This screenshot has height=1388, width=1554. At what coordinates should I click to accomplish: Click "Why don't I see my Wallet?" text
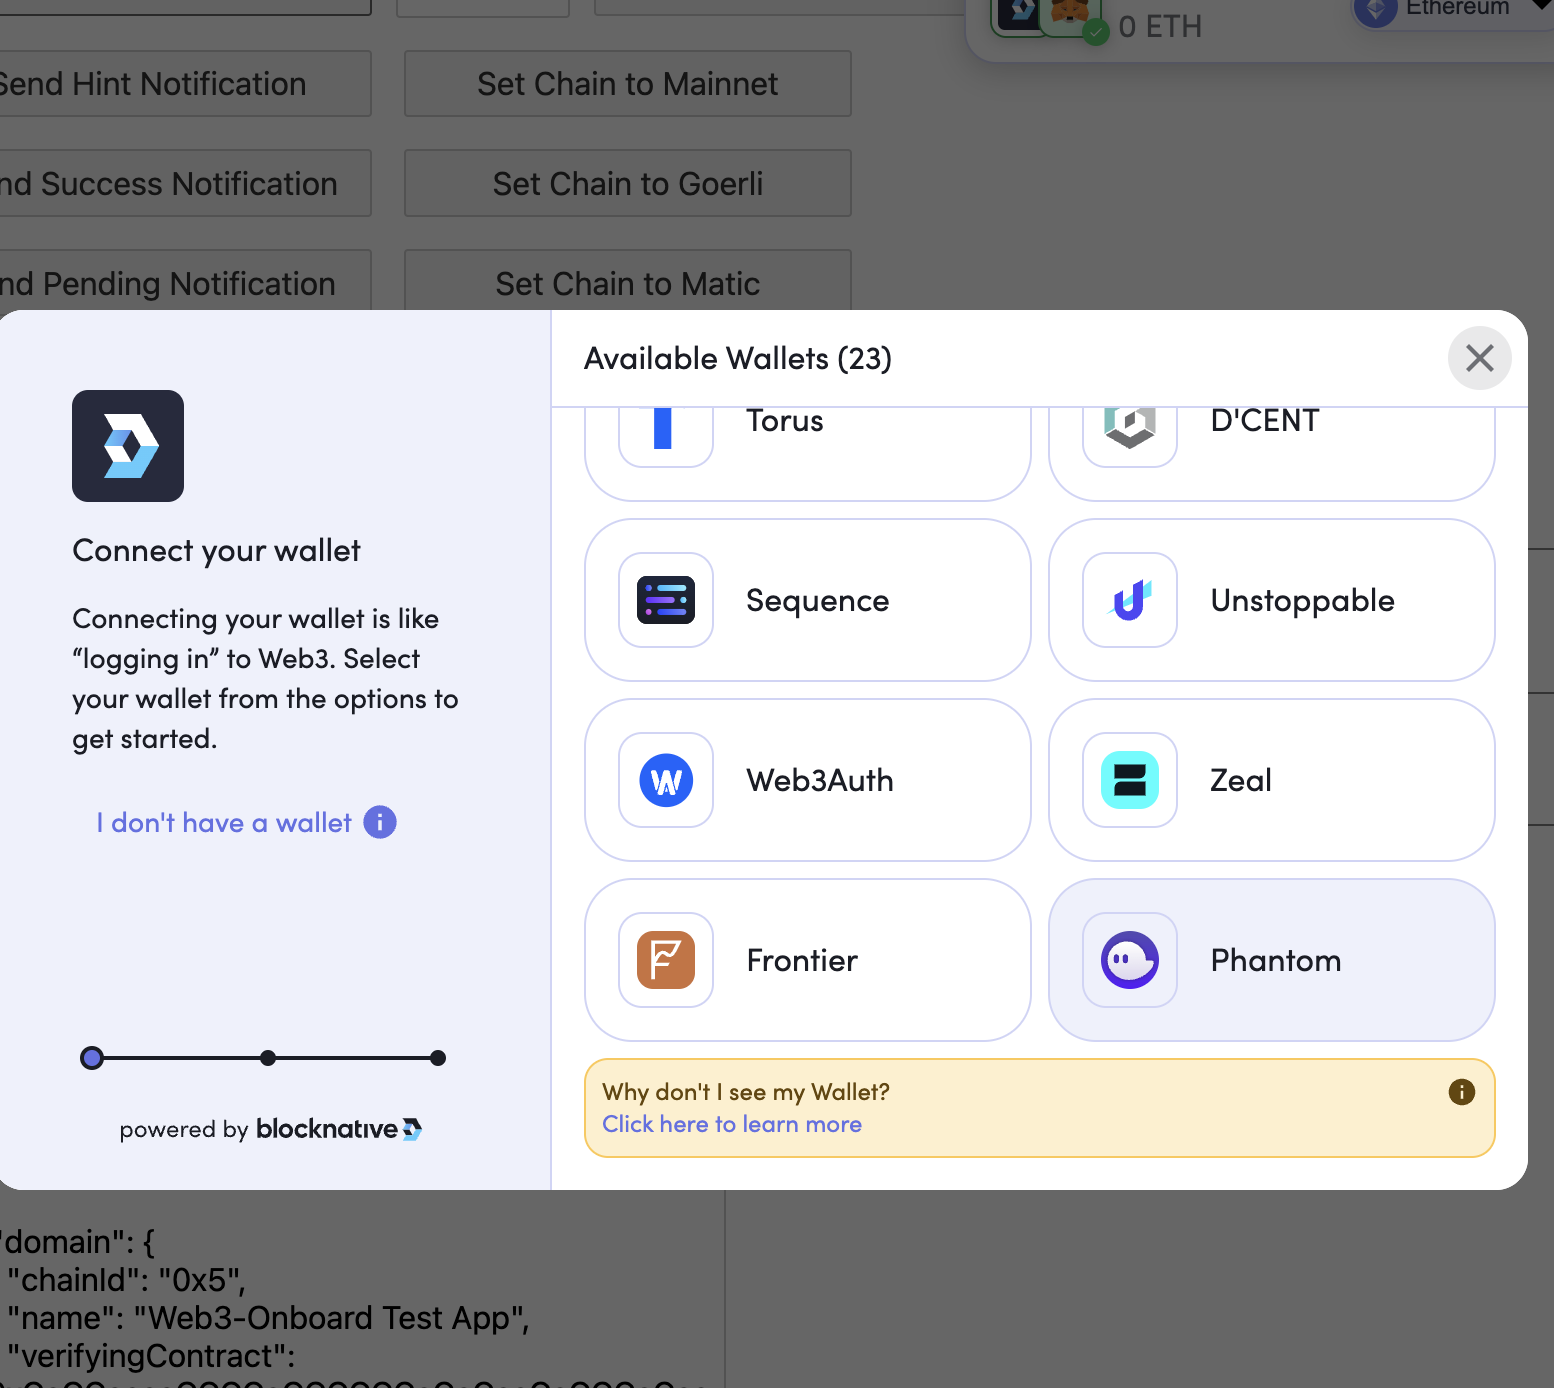click(x=746, y=1092)
